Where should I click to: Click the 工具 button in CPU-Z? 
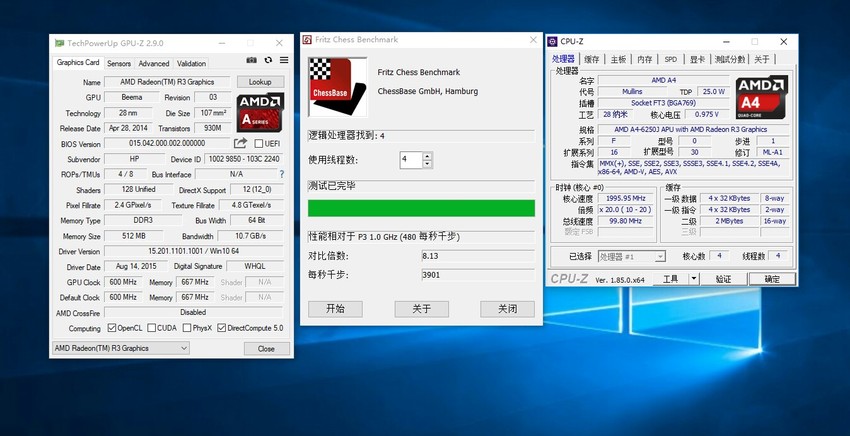click(671, 279)
